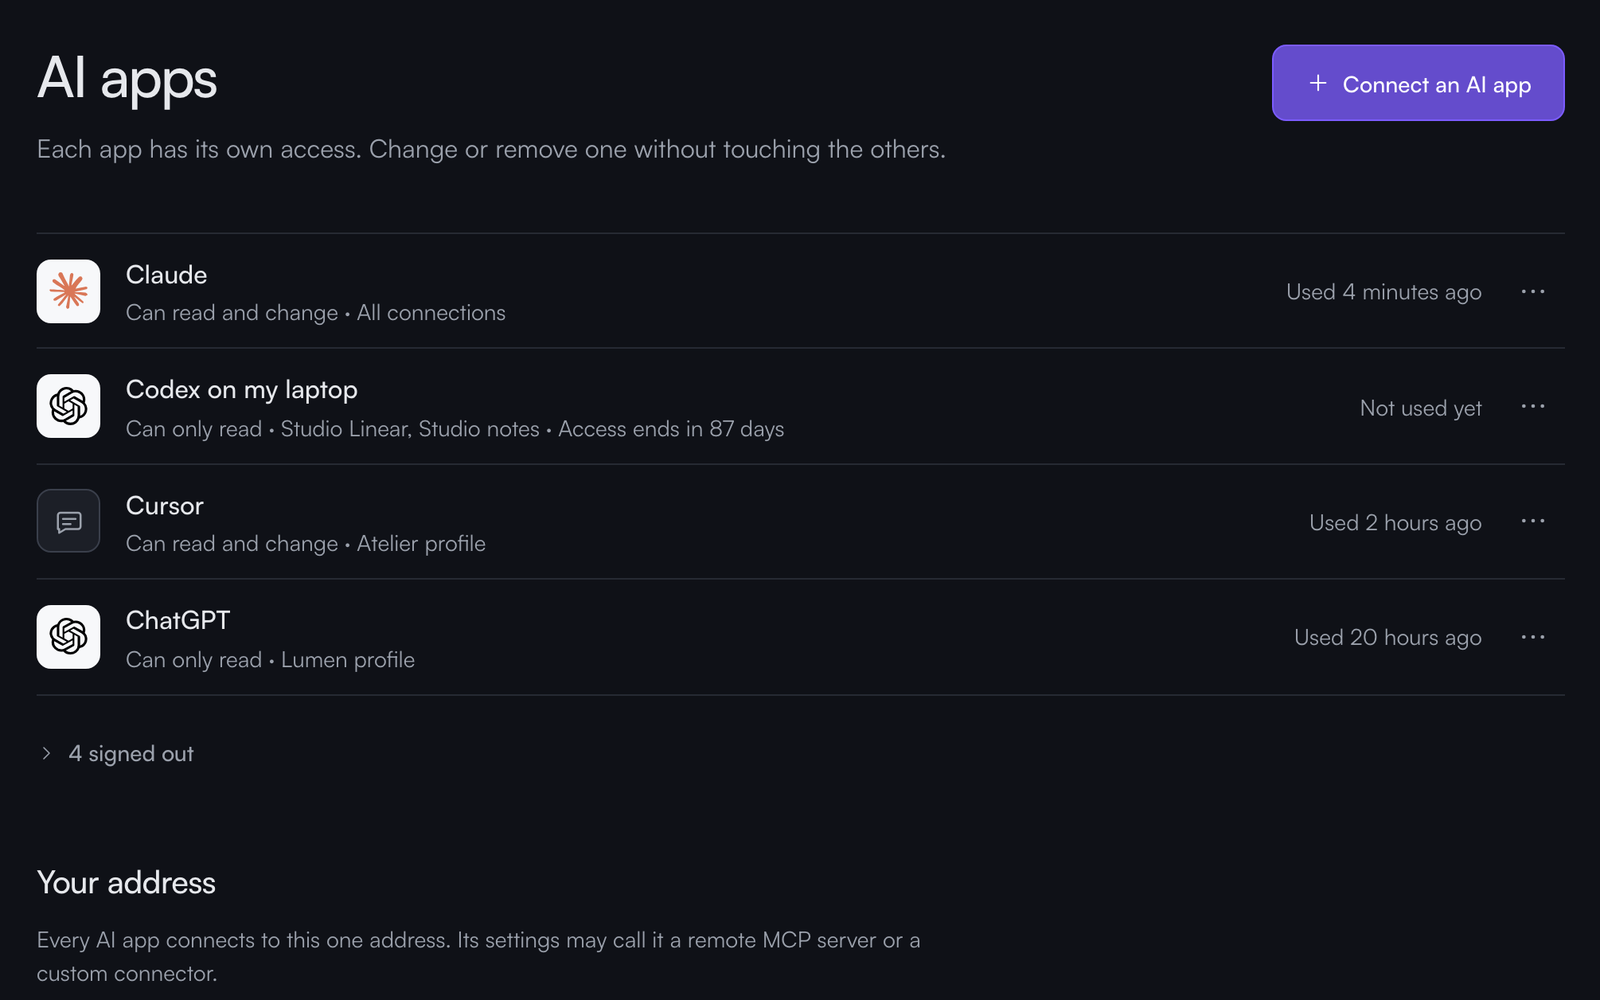Screen dimensions: 1600x1000
Task: Click the Codex on my laptop logo icon
Action: (x=68, y=406)
